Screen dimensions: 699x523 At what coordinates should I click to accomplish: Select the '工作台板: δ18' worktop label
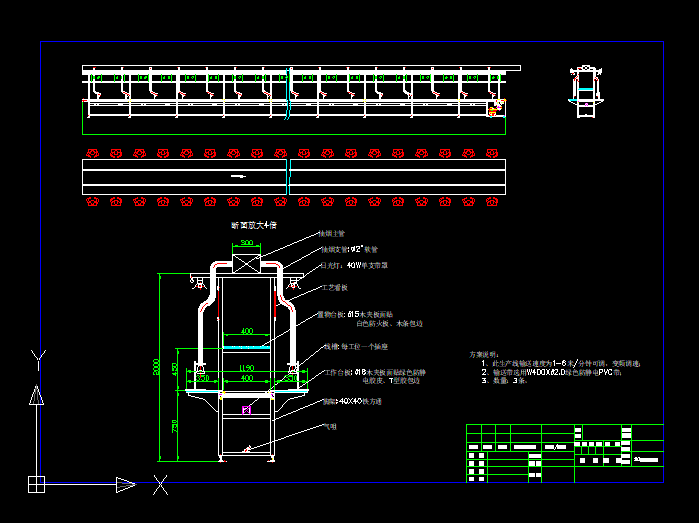375,372
